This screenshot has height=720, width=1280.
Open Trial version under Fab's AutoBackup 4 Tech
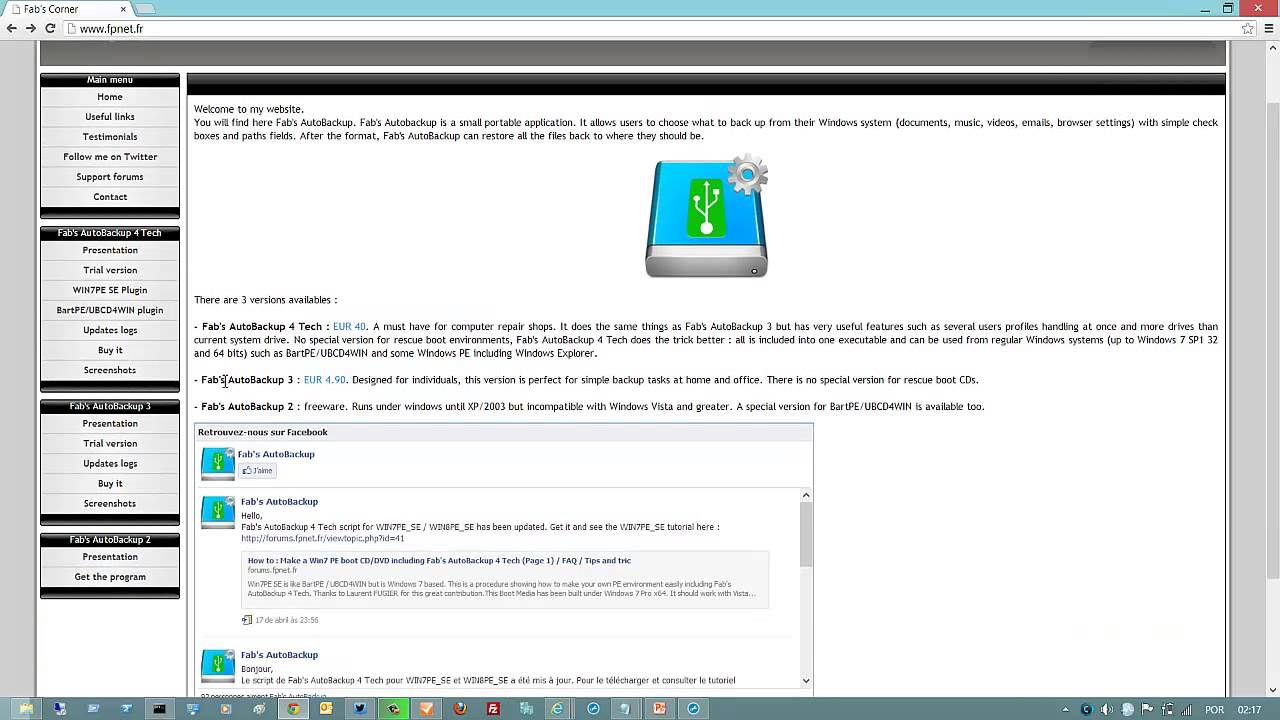coord(110,270)
